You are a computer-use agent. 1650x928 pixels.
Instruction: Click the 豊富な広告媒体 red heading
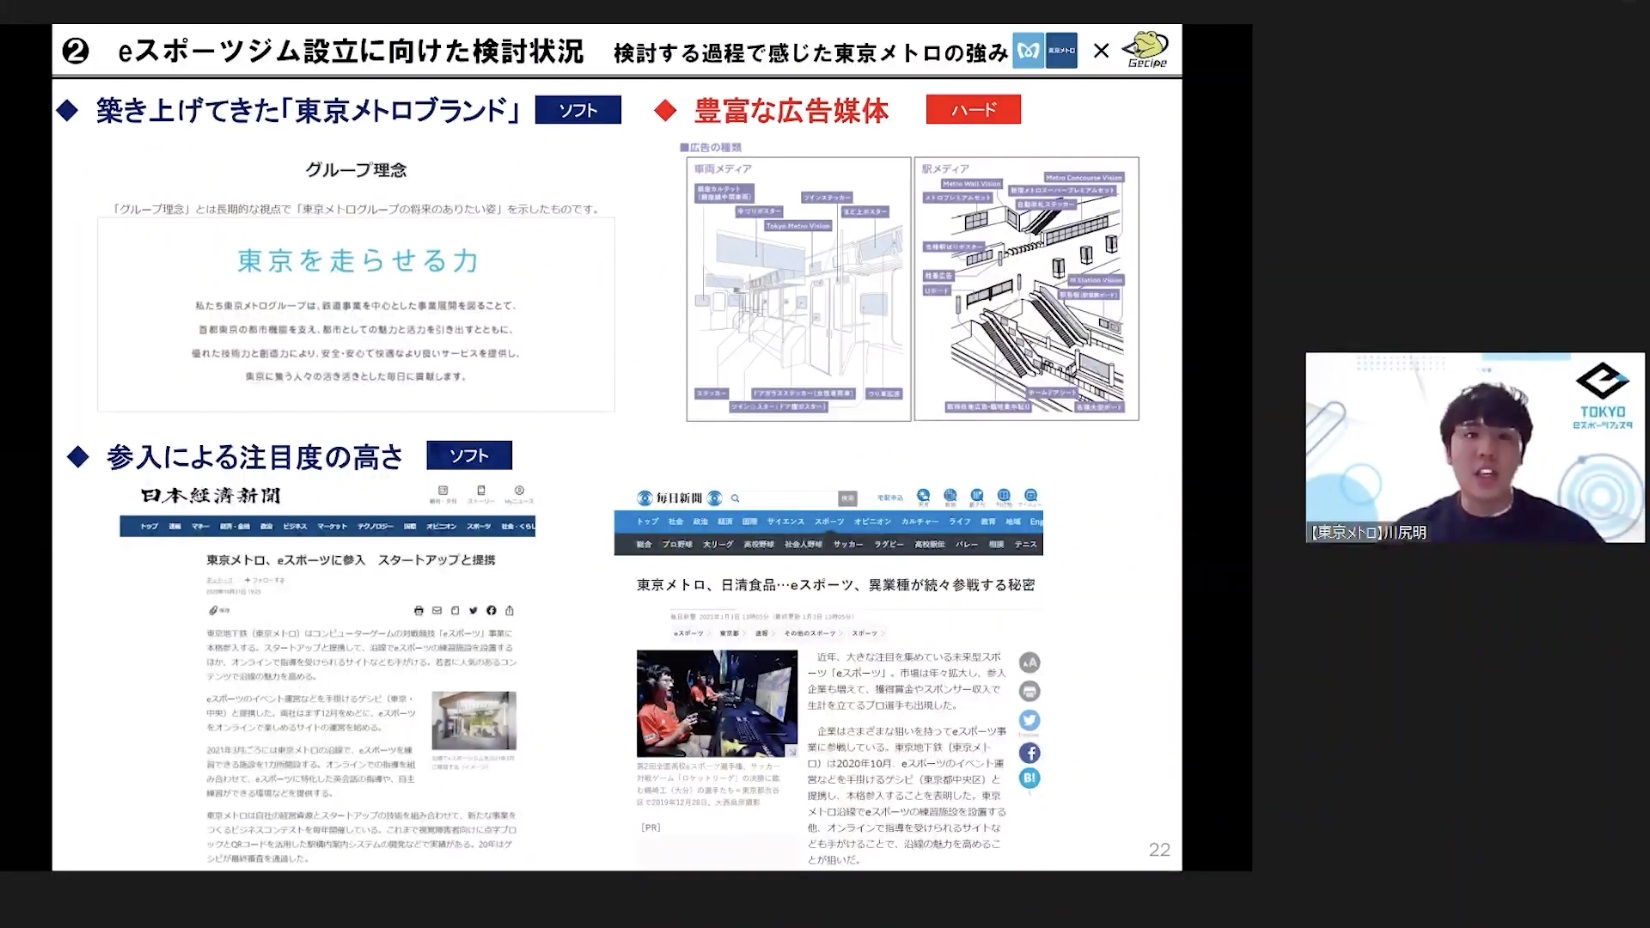[x=791, y=111]
